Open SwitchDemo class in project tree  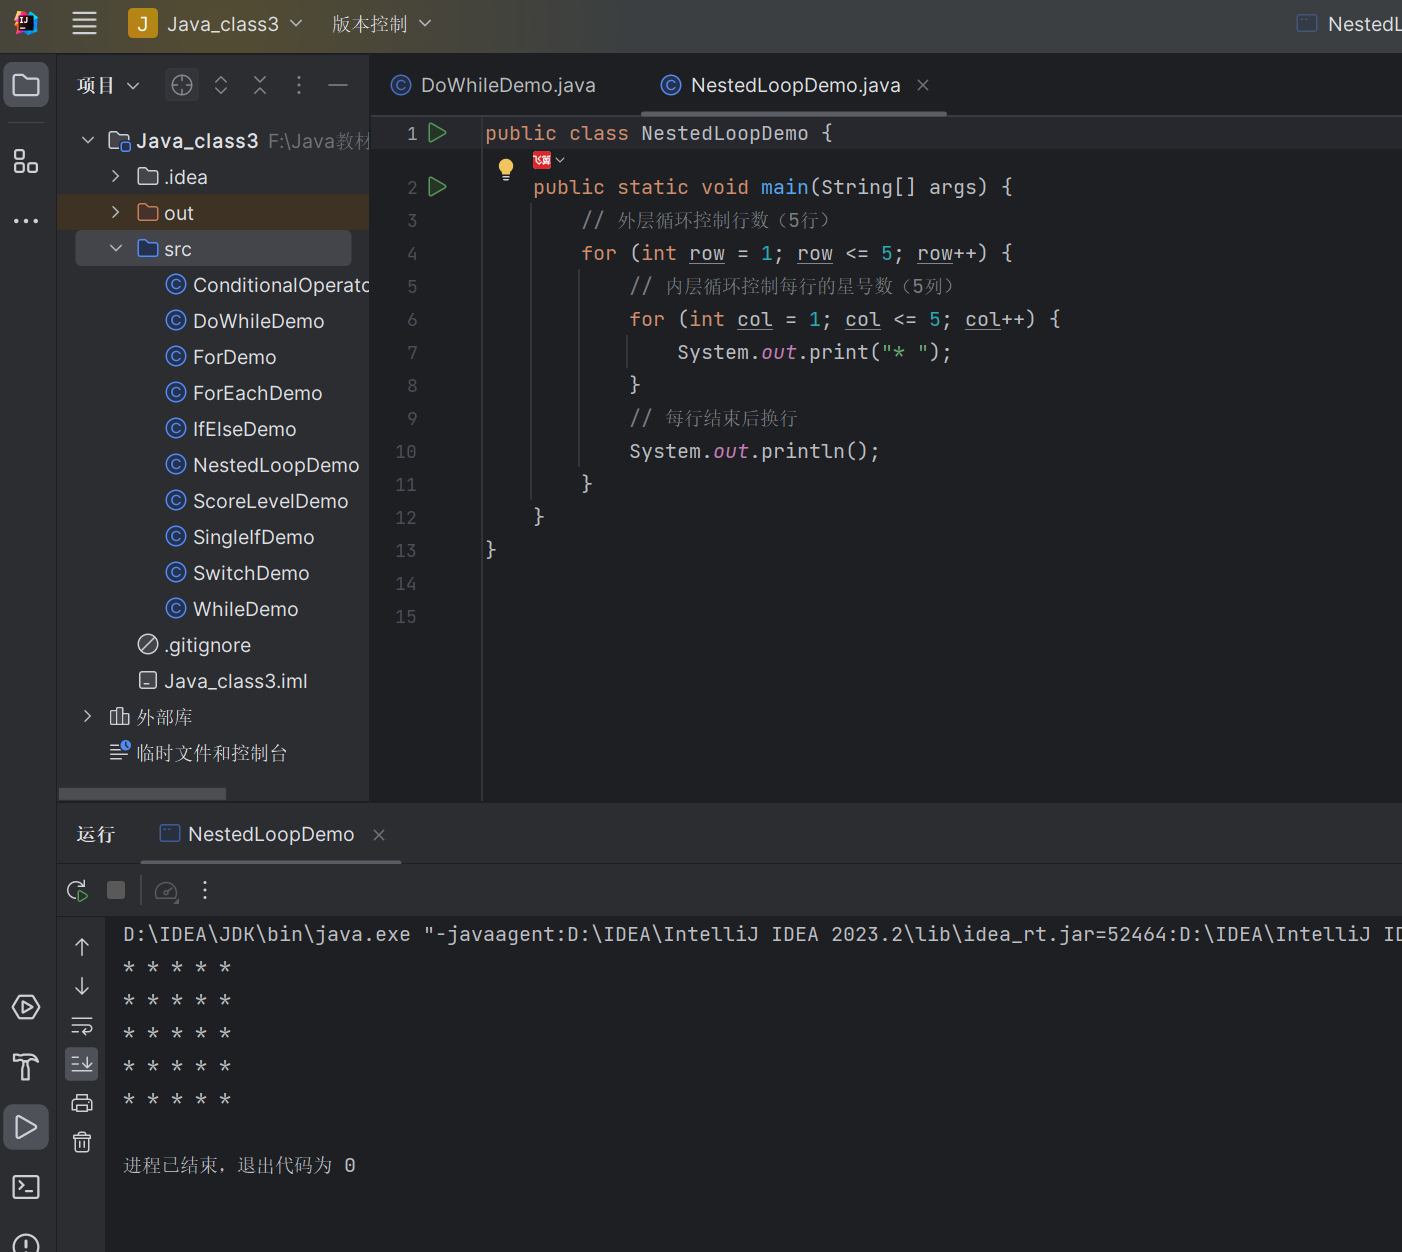[x=250, y=573]
